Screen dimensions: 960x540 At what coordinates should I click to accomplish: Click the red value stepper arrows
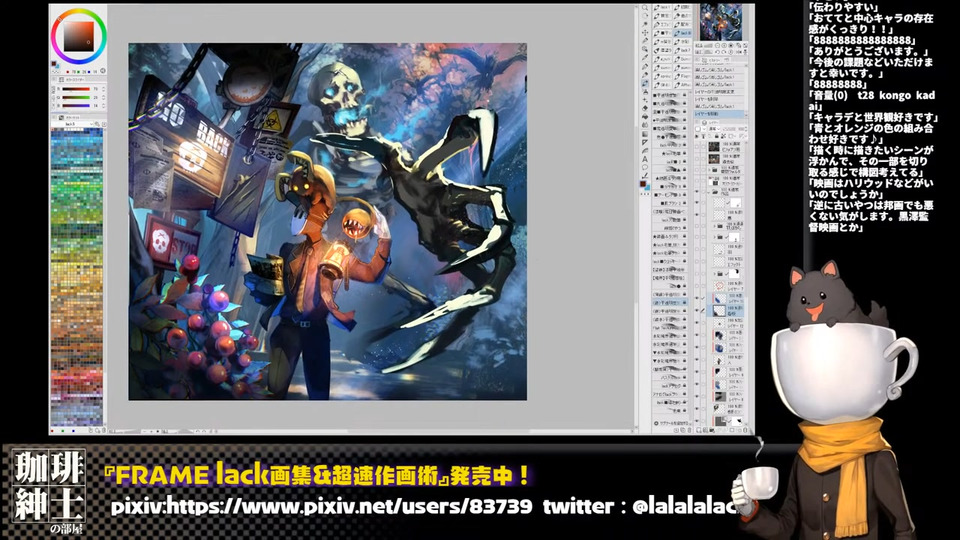(x=103, y=89)
